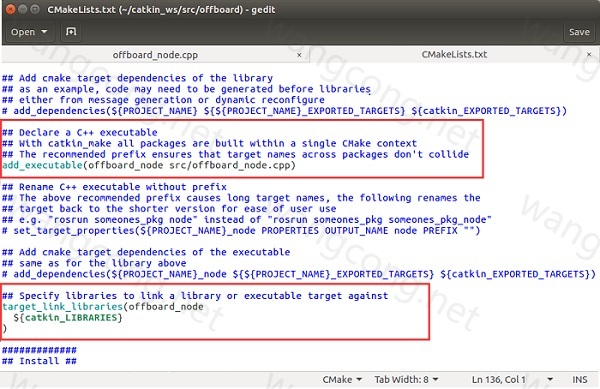The width and height of the screenshot is (600, 389).
Task: Close the CMakeLists.txt tab
Action: (x=589, y=55)
